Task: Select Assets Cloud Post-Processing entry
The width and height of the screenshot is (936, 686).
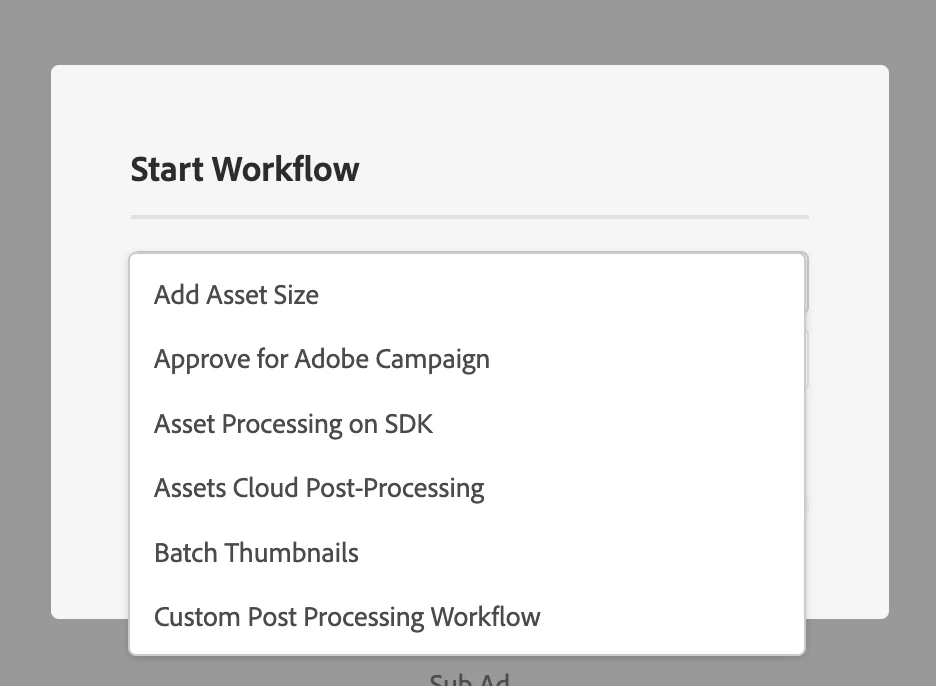Action: [318, 488]
